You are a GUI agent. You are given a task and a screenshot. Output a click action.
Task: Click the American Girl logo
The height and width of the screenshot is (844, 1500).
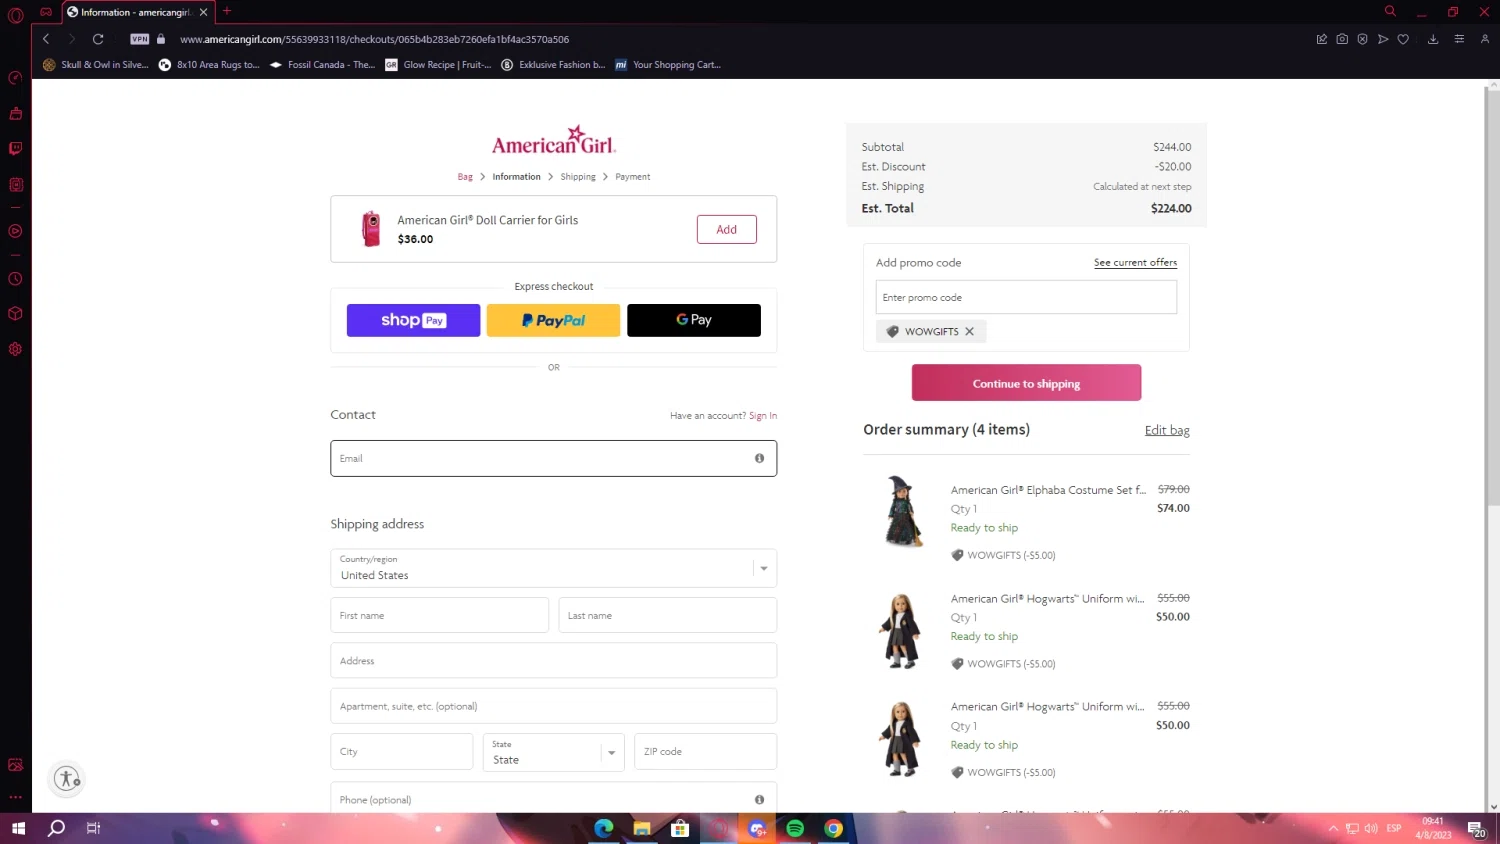click(553, 141)
